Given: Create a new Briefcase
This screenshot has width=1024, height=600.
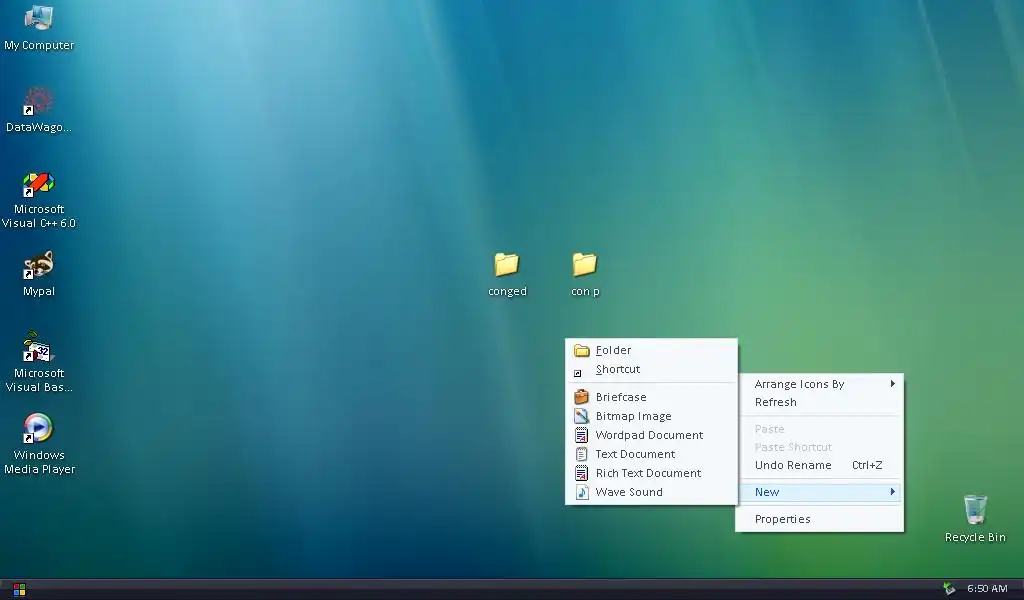Looking at the screenshot, I should 651,397.
